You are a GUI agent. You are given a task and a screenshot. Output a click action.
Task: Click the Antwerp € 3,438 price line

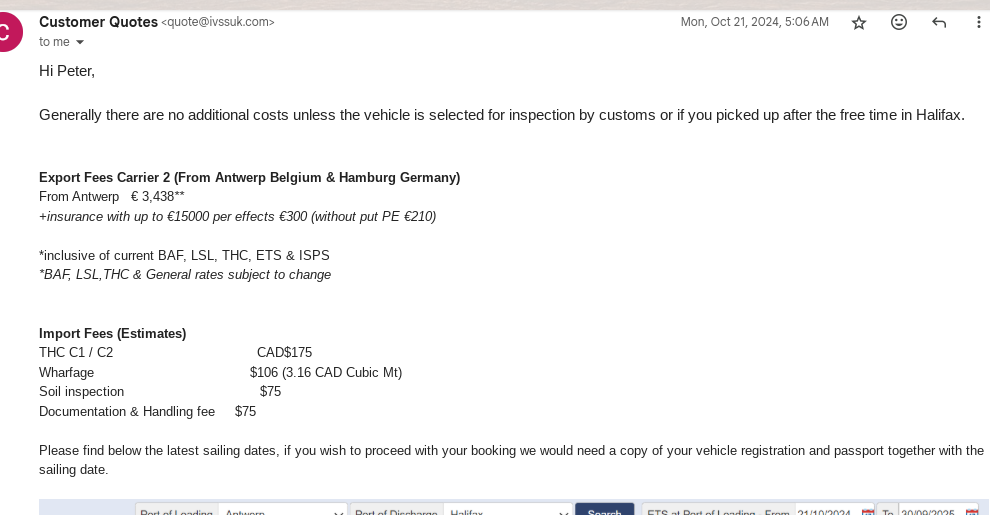coord(112,197)
